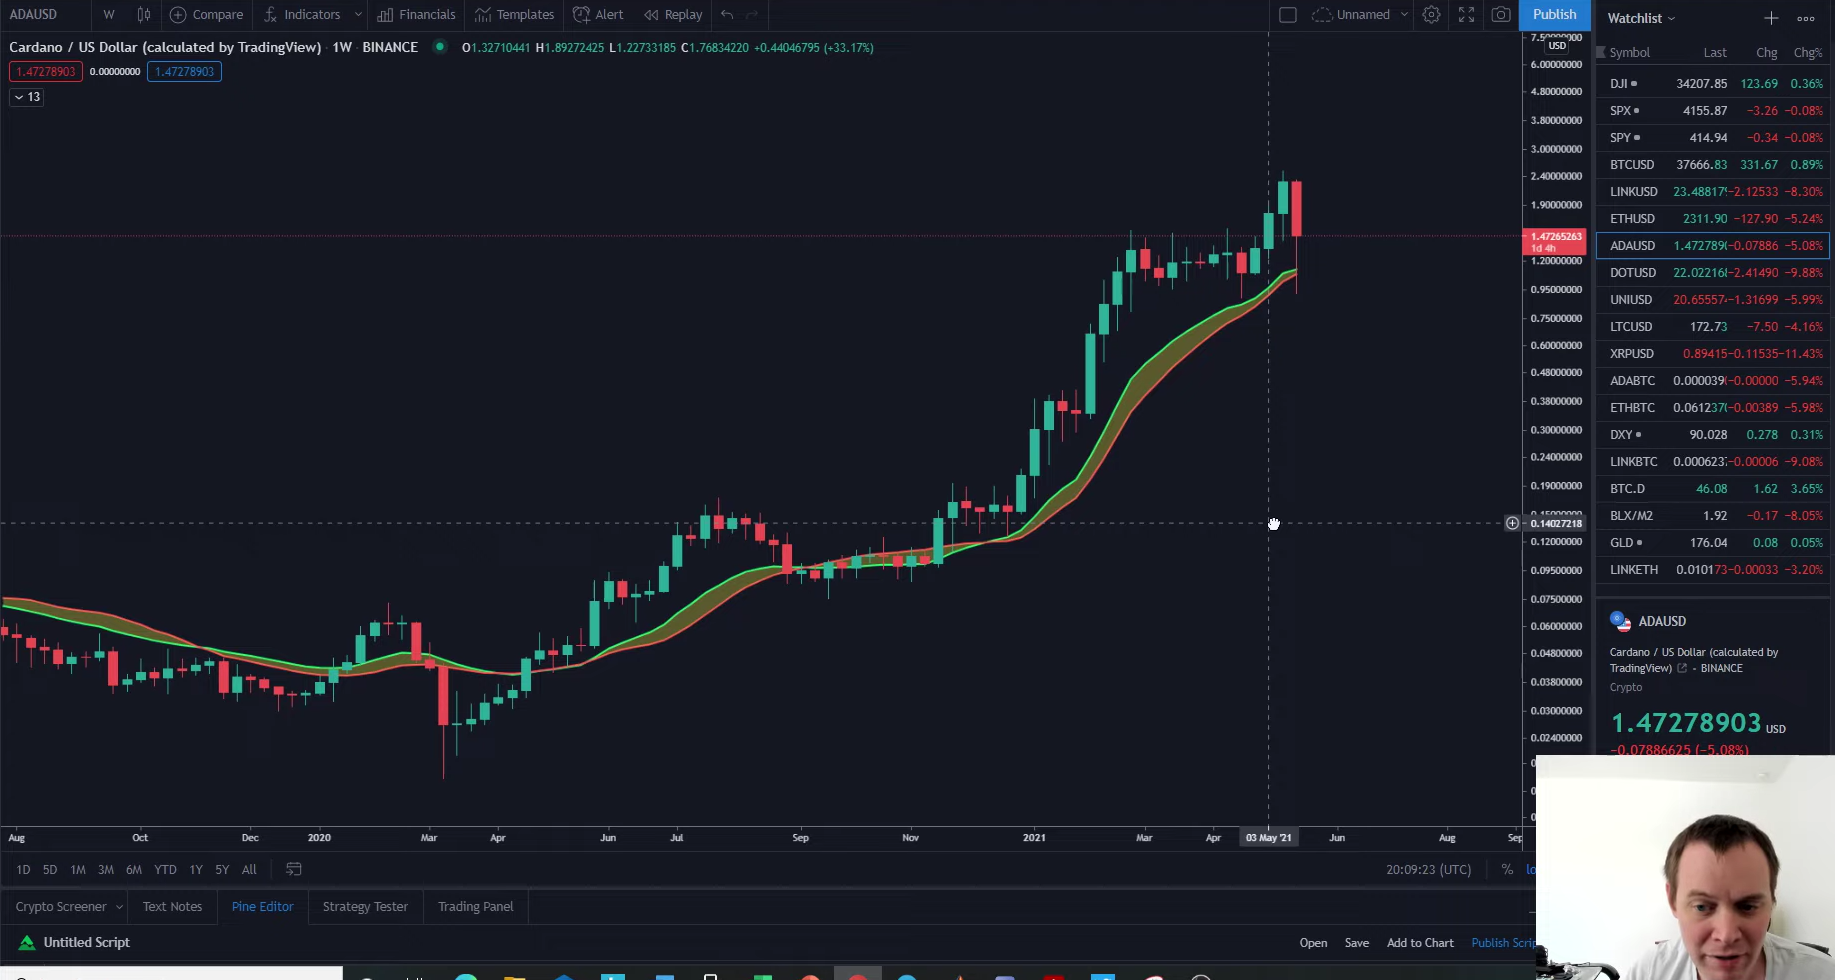Change the W timeframe interval
This screenshot has width=1835, height=980.
(109, 14)
